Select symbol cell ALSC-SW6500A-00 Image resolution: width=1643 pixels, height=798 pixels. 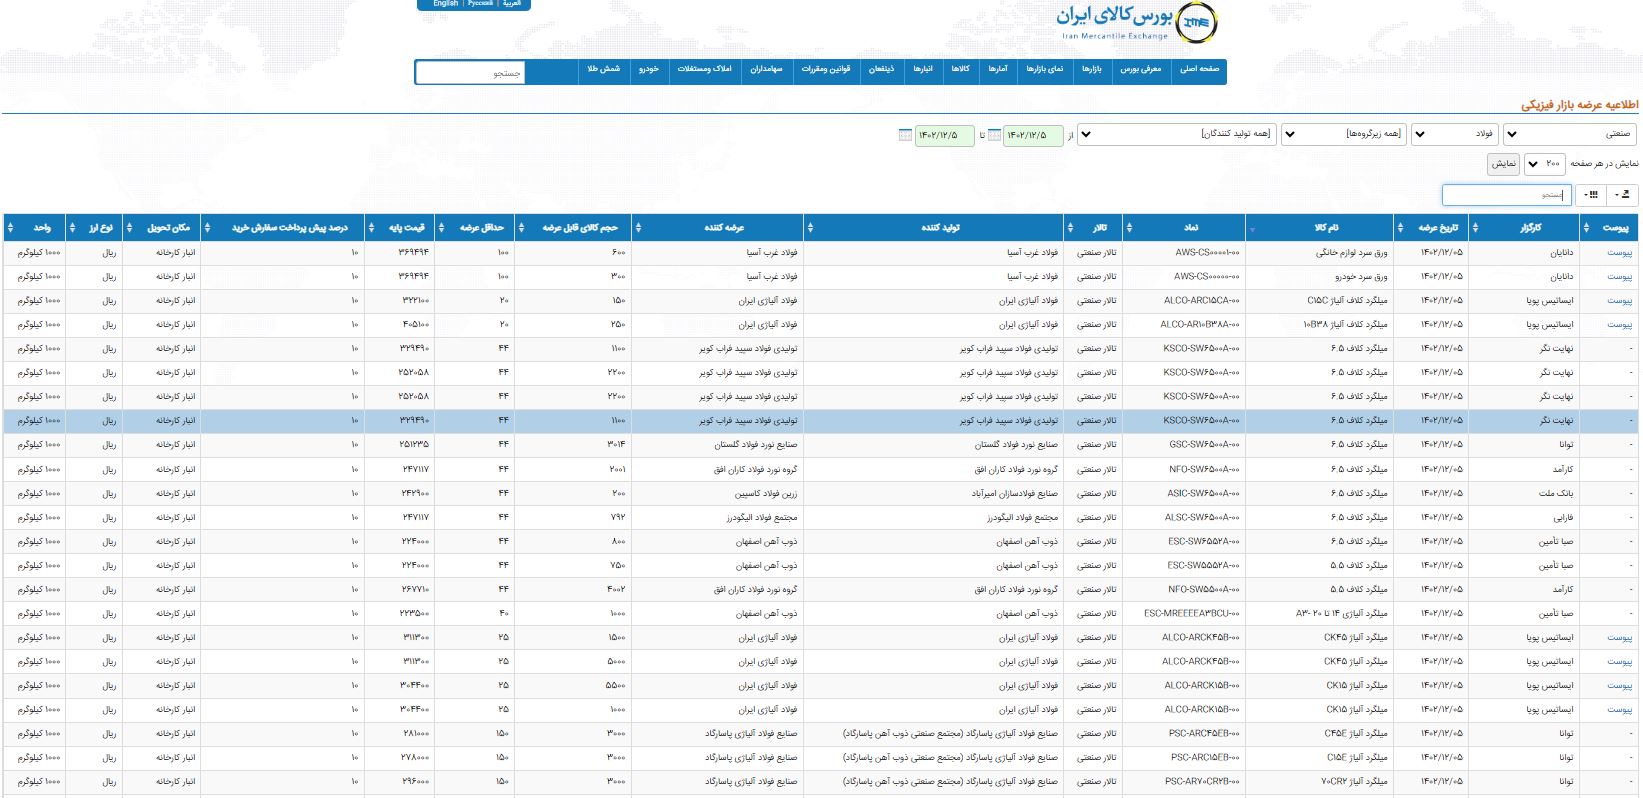pos(1185,517)
